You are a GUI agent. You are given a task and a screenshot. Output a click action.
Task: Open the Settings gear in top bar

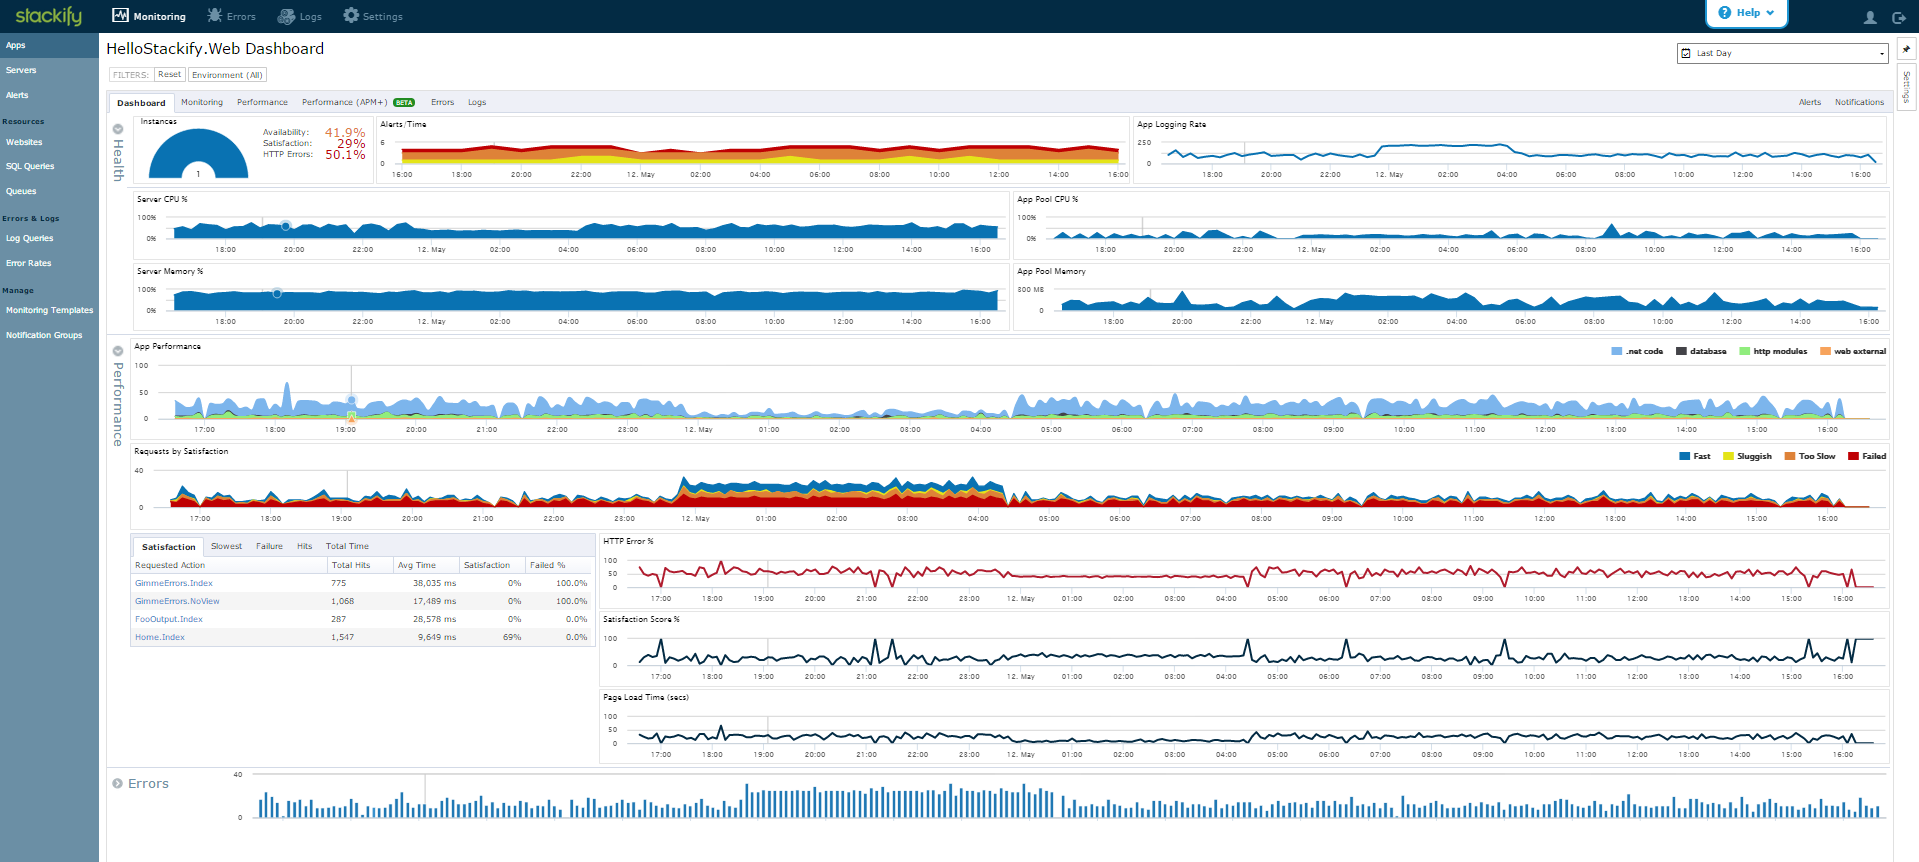click(x=350, y=16)
